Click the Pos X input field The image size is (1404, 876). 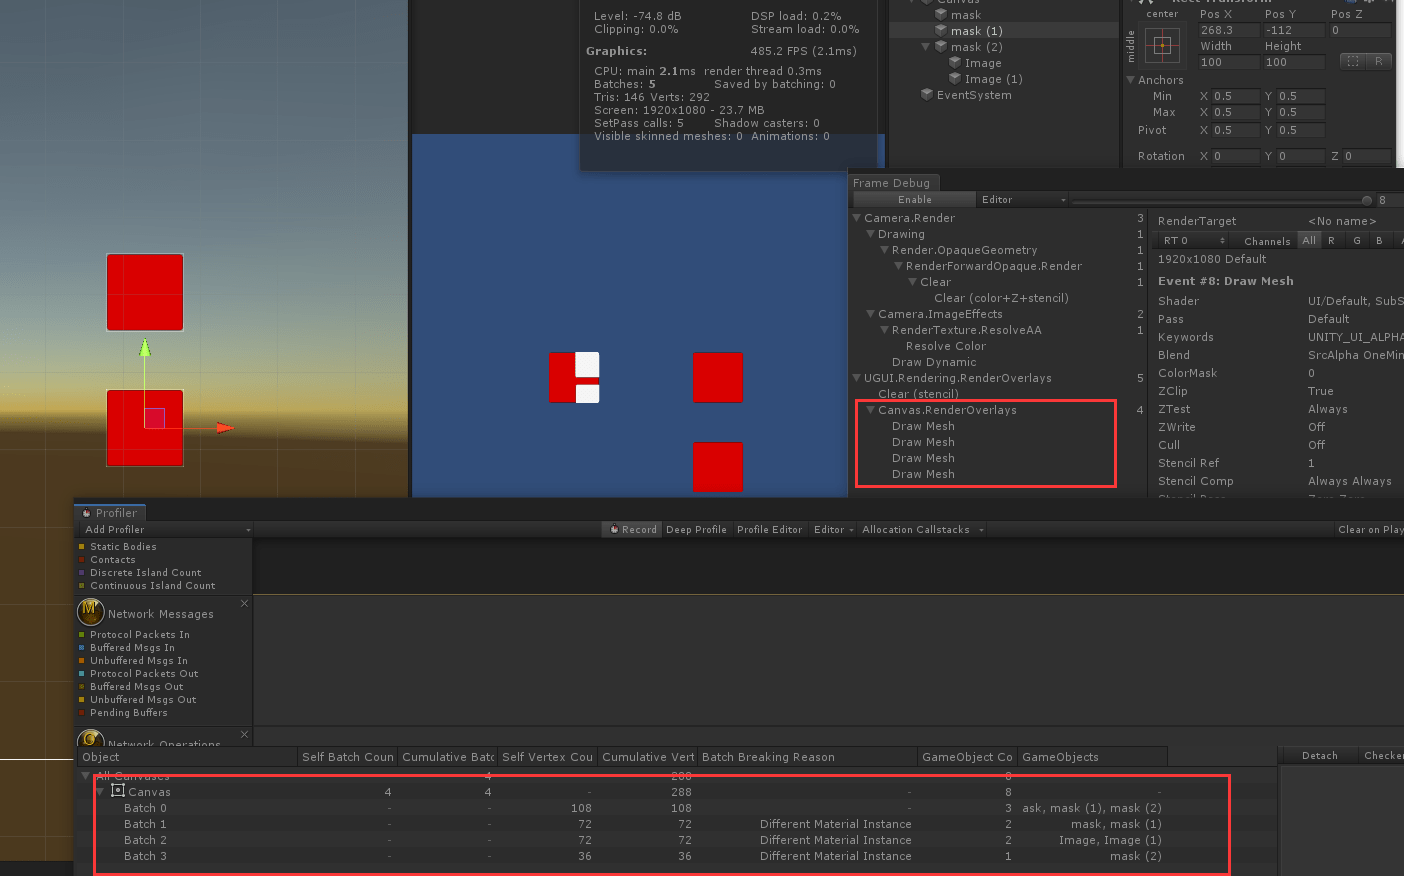(1229, 30)
